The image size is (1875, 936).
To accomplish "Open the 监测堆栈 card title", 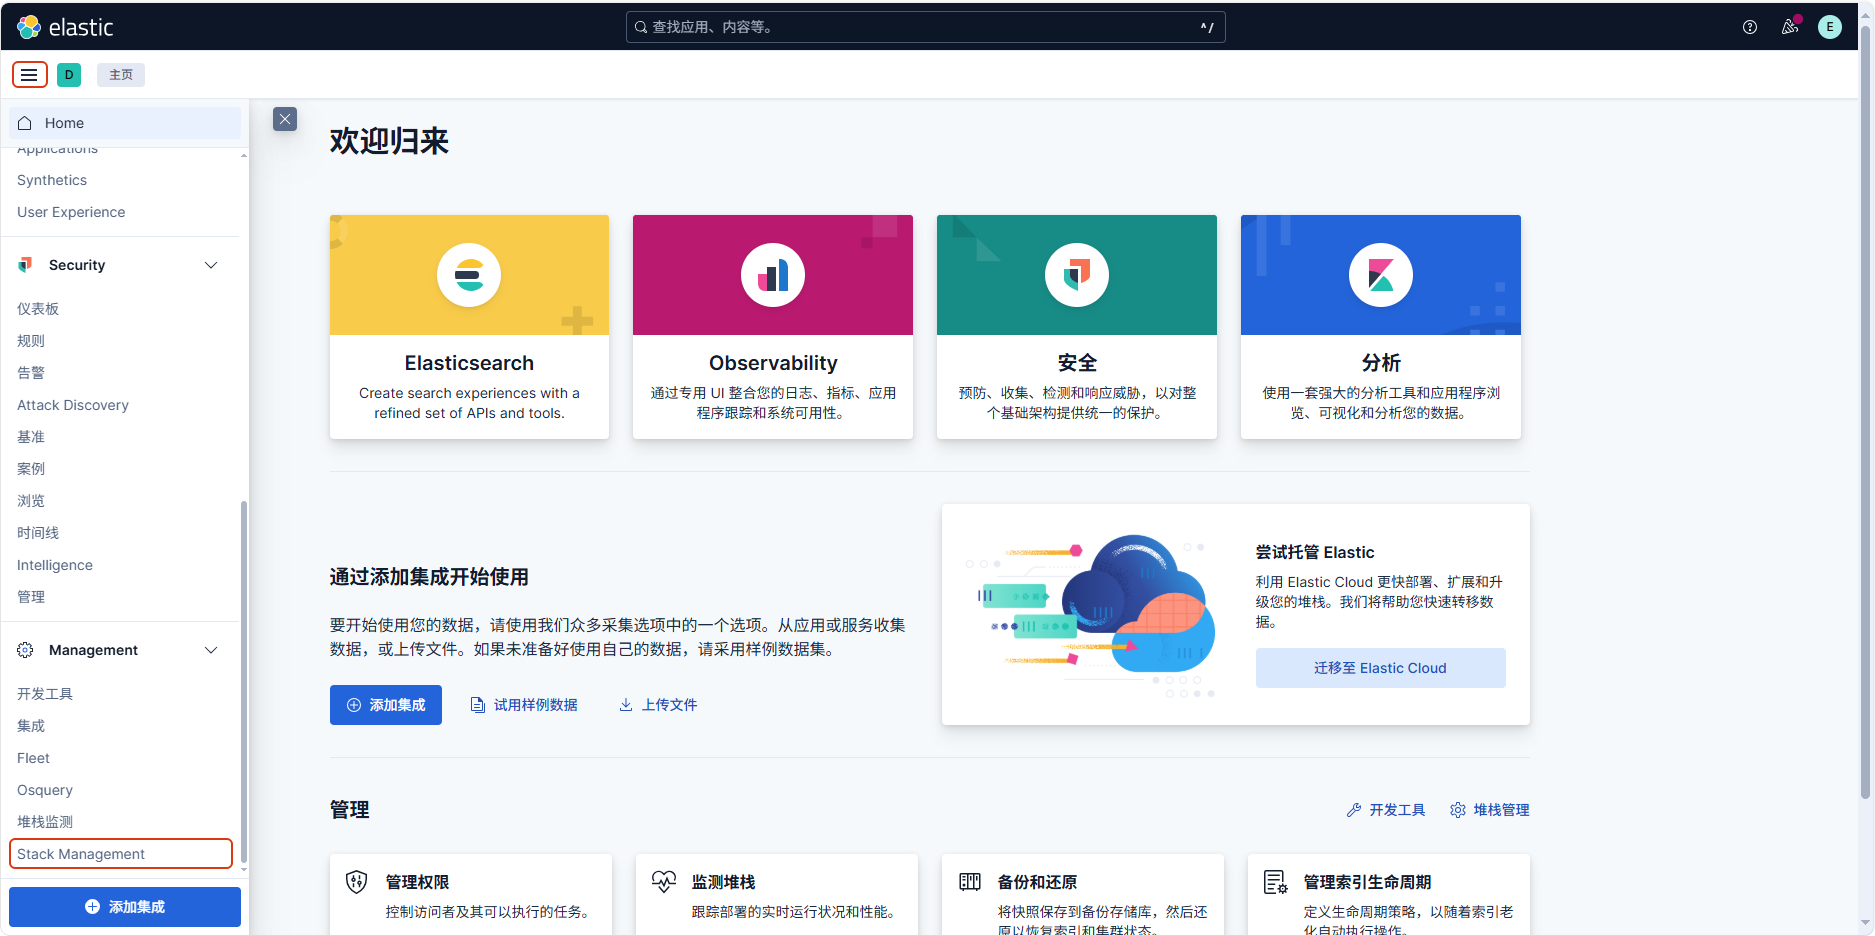I will pos(723,882).
